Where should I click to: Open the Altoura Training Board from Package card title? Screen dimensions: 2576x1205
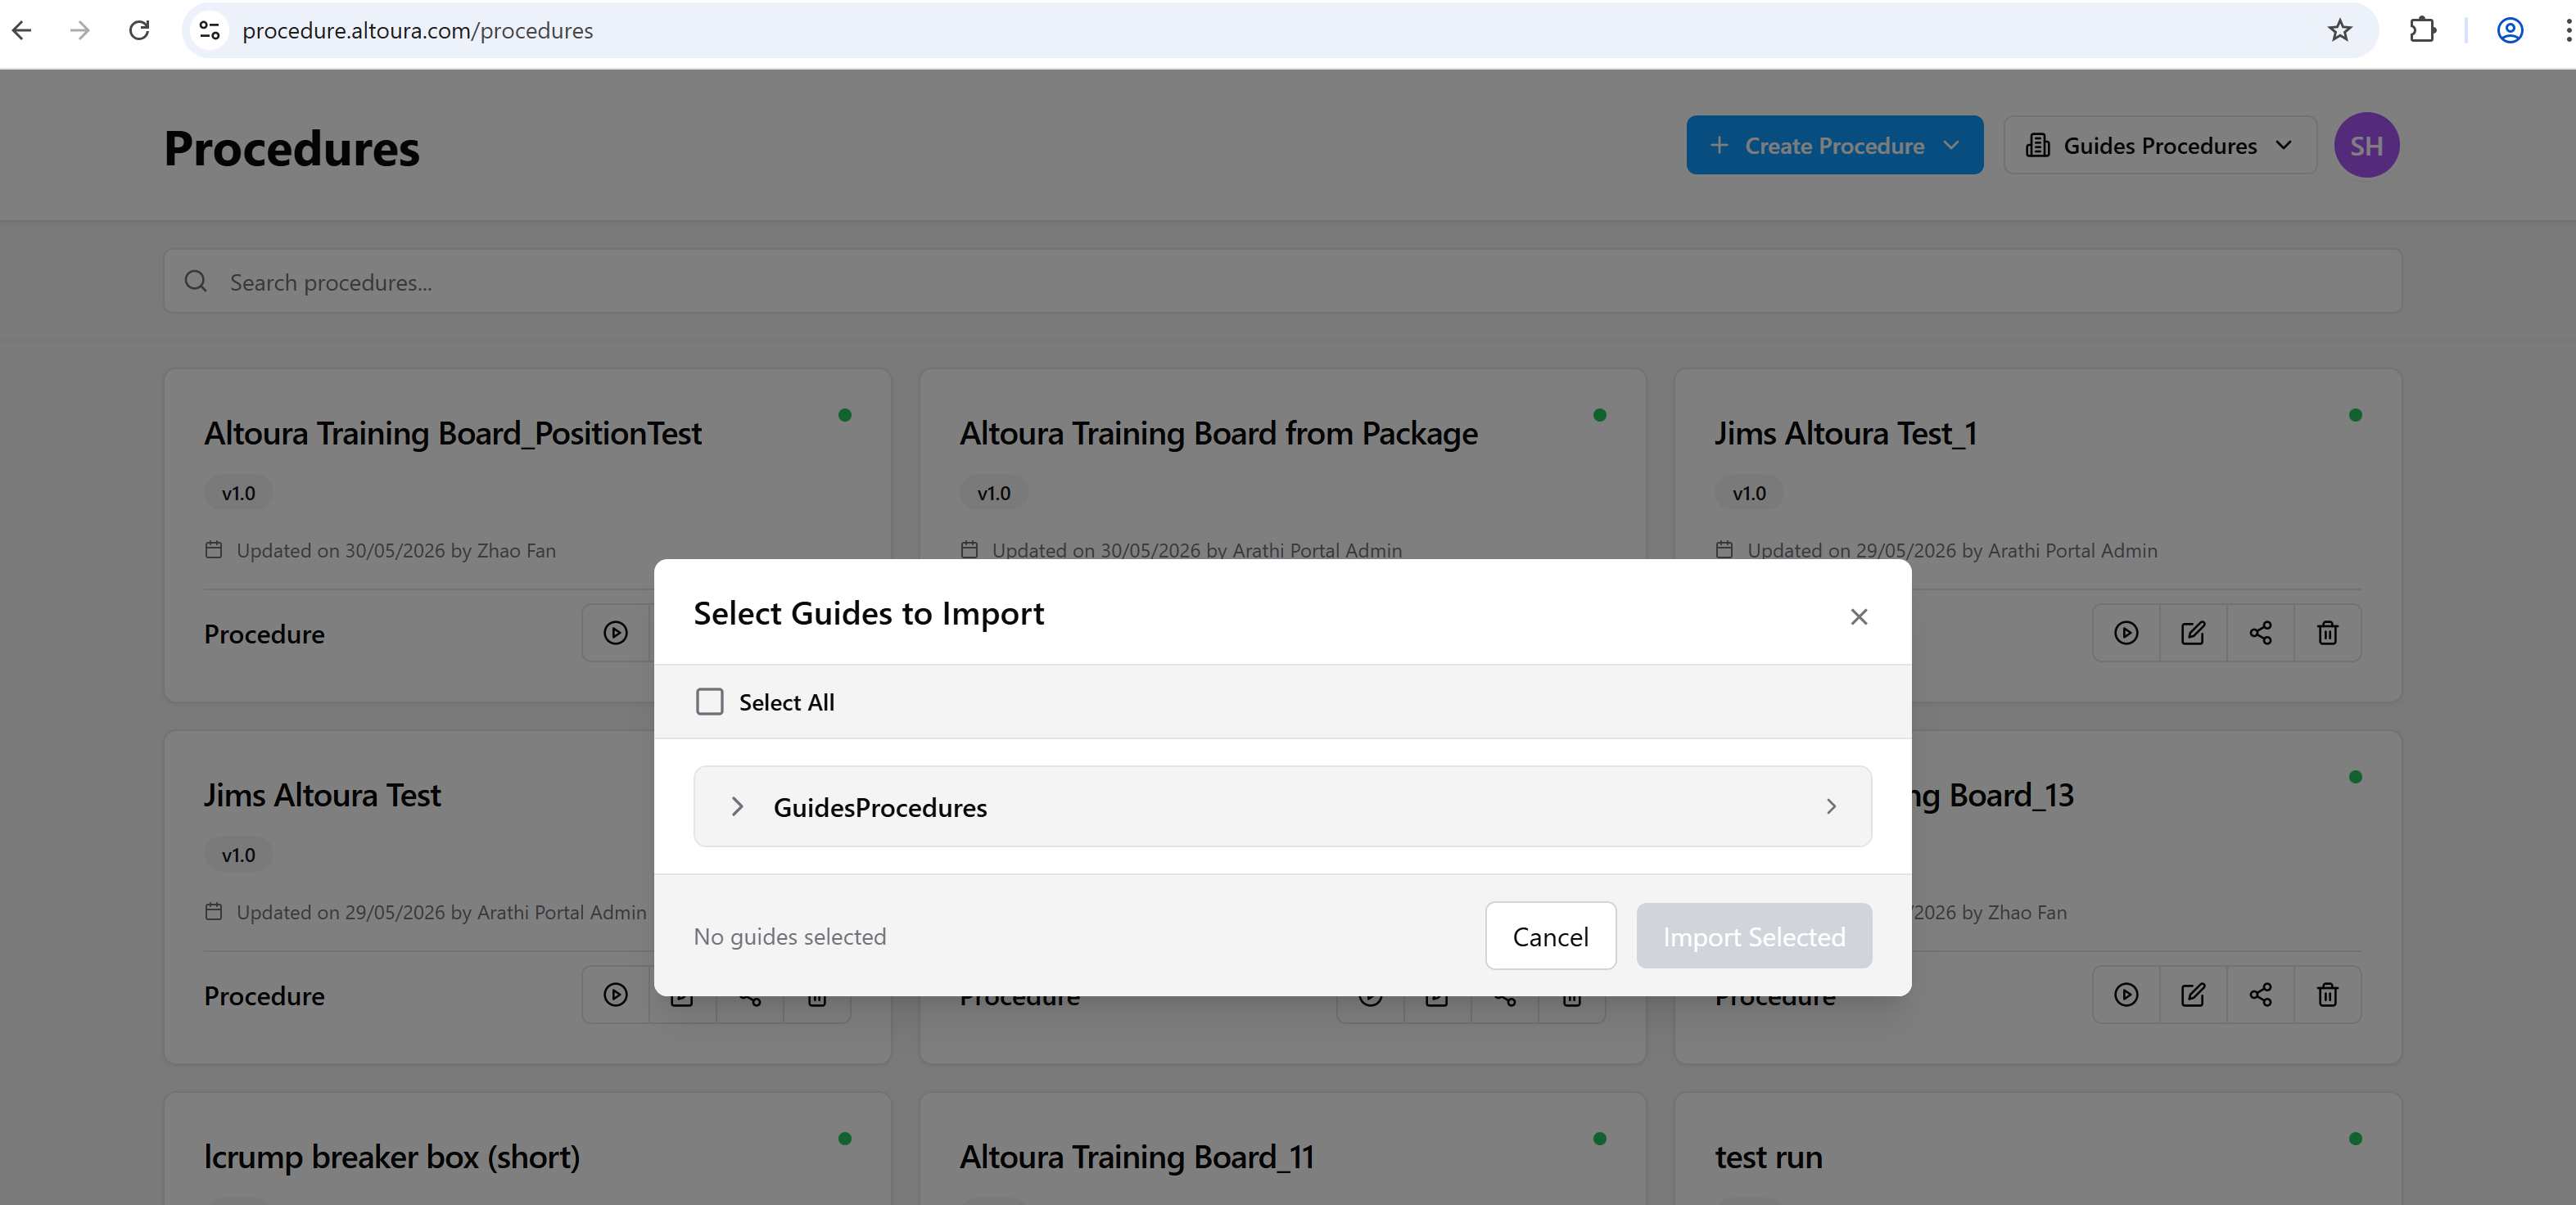(x=1218, y=433)
